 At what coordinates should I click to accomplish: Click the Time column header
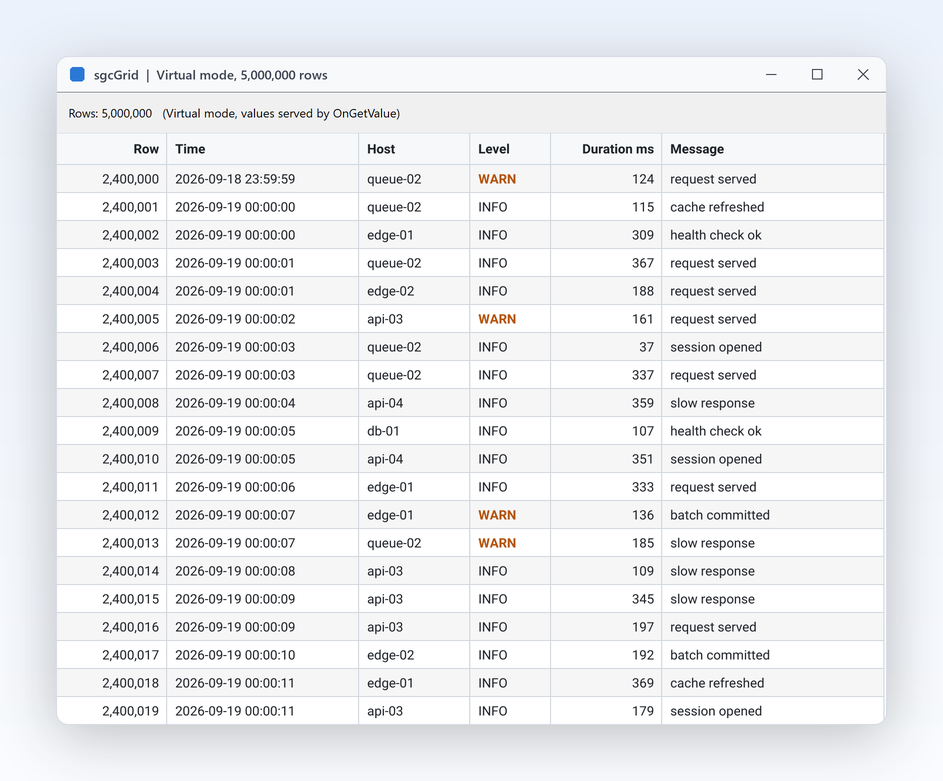pyautogui.click(x=262, y=149)
